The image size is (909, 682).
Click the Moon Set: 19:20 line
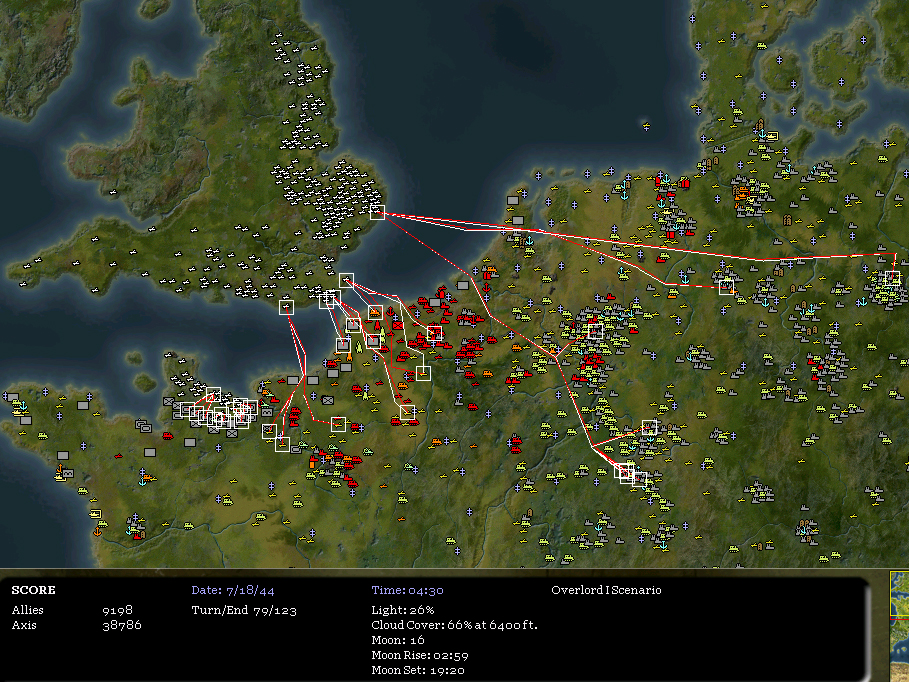pyautogui.click(x=417, y=670)
